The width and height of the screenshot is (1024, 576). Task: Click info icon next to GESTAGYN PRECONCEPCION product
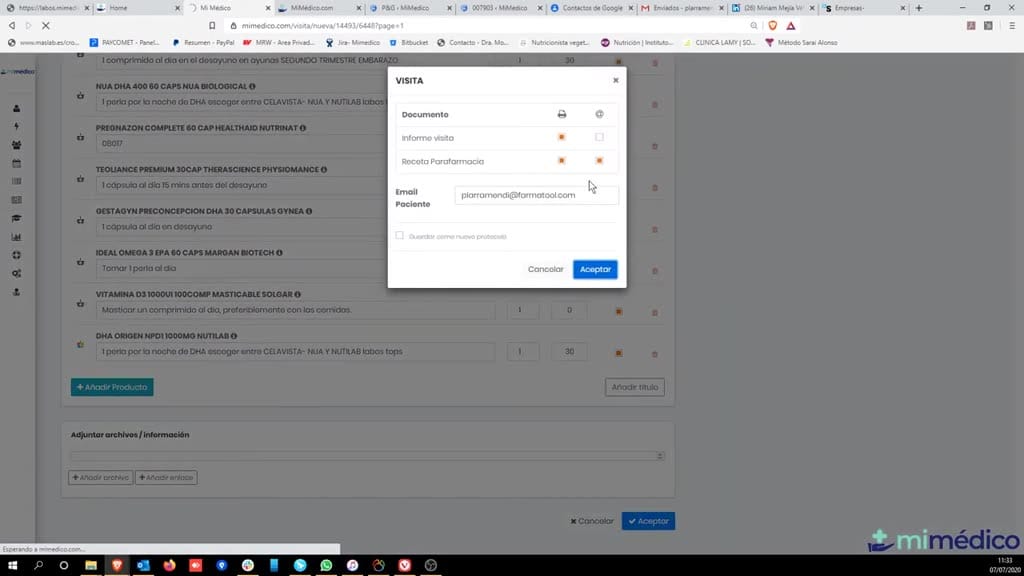tap(309, 212)
